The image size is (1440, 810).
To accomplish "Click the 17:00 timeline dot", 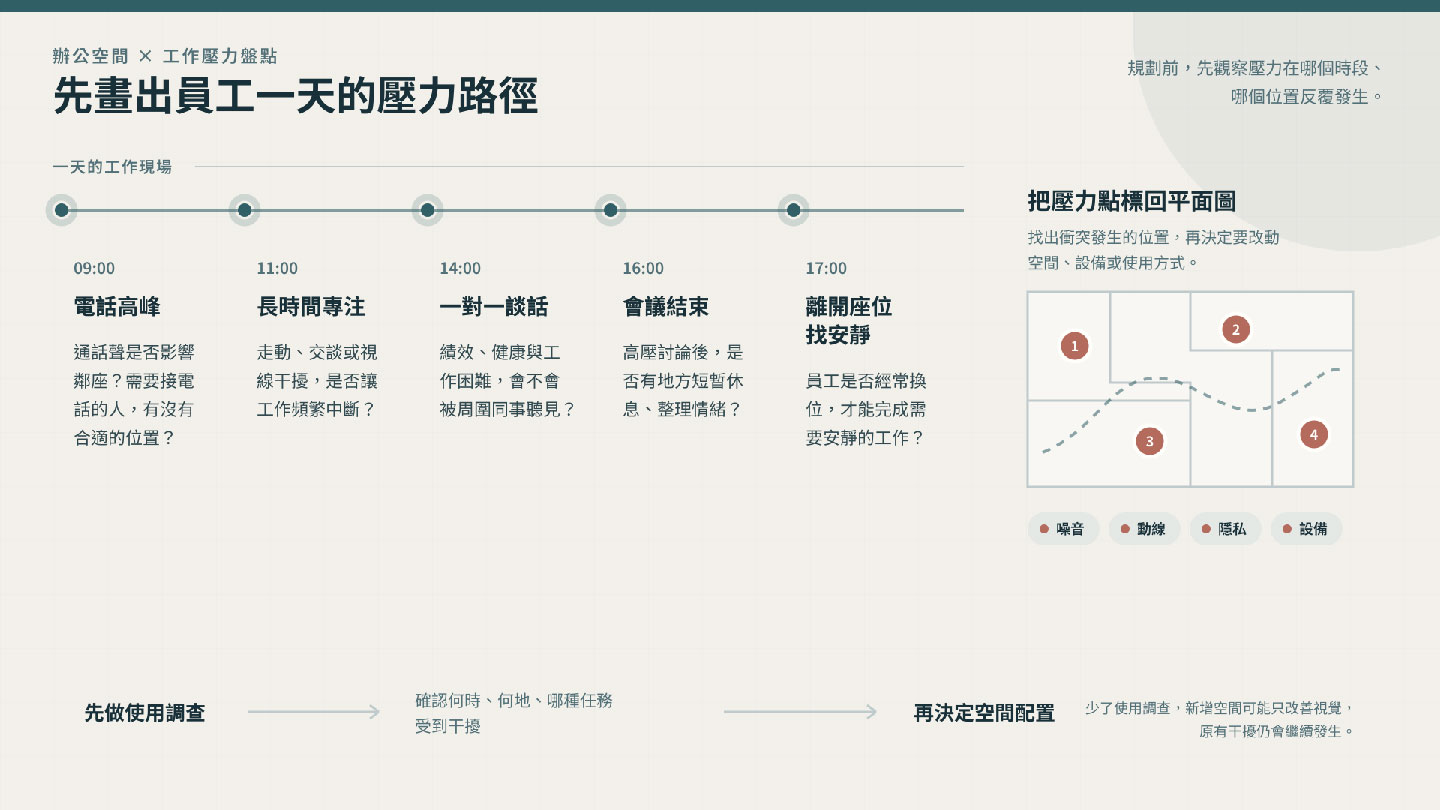I will [793, 210].
